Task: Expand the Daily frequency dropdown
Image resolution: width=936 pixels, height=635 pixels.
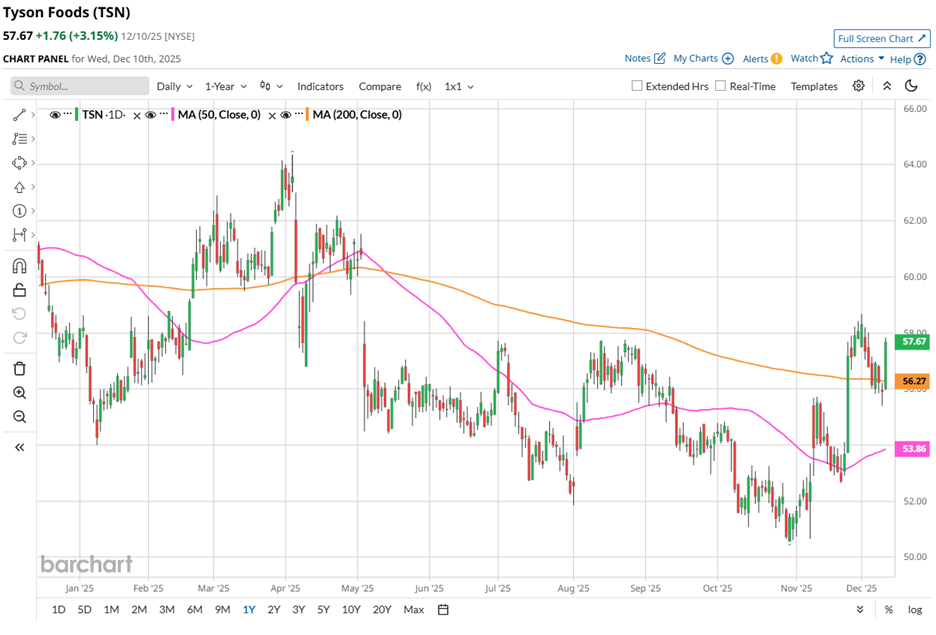Action: pyautogui.click(x=174, y=86)
